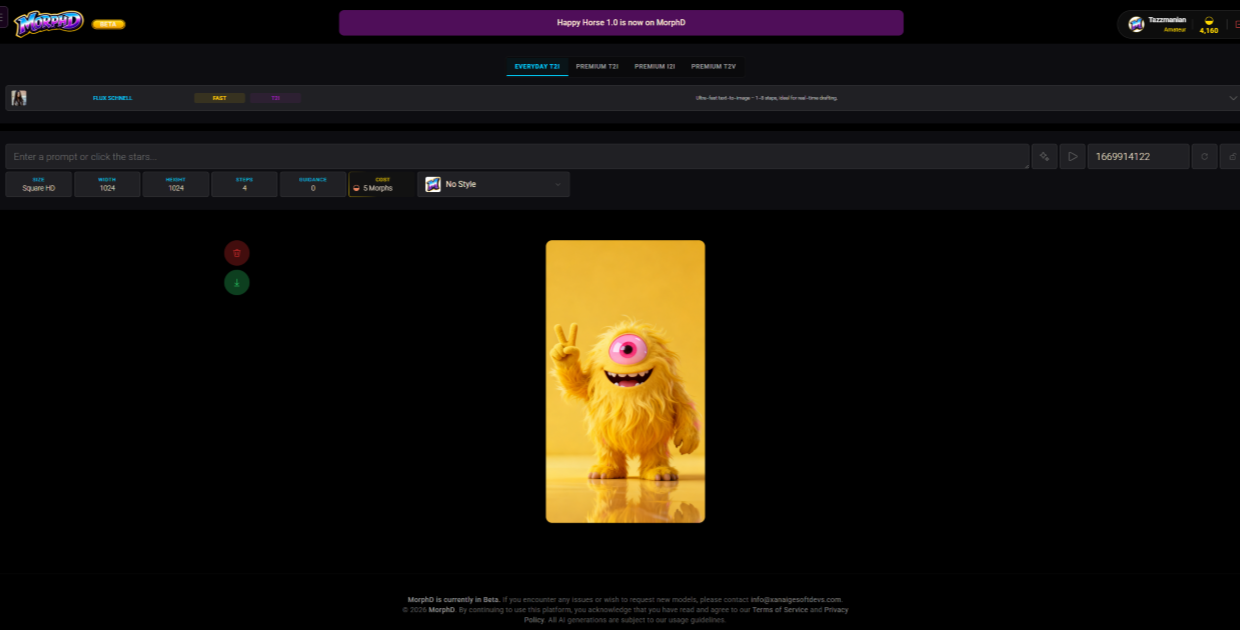Viewport: 1240px width, 630px height.
Task: Click the Width 1024 field
Action: click(x=107, y=184)
